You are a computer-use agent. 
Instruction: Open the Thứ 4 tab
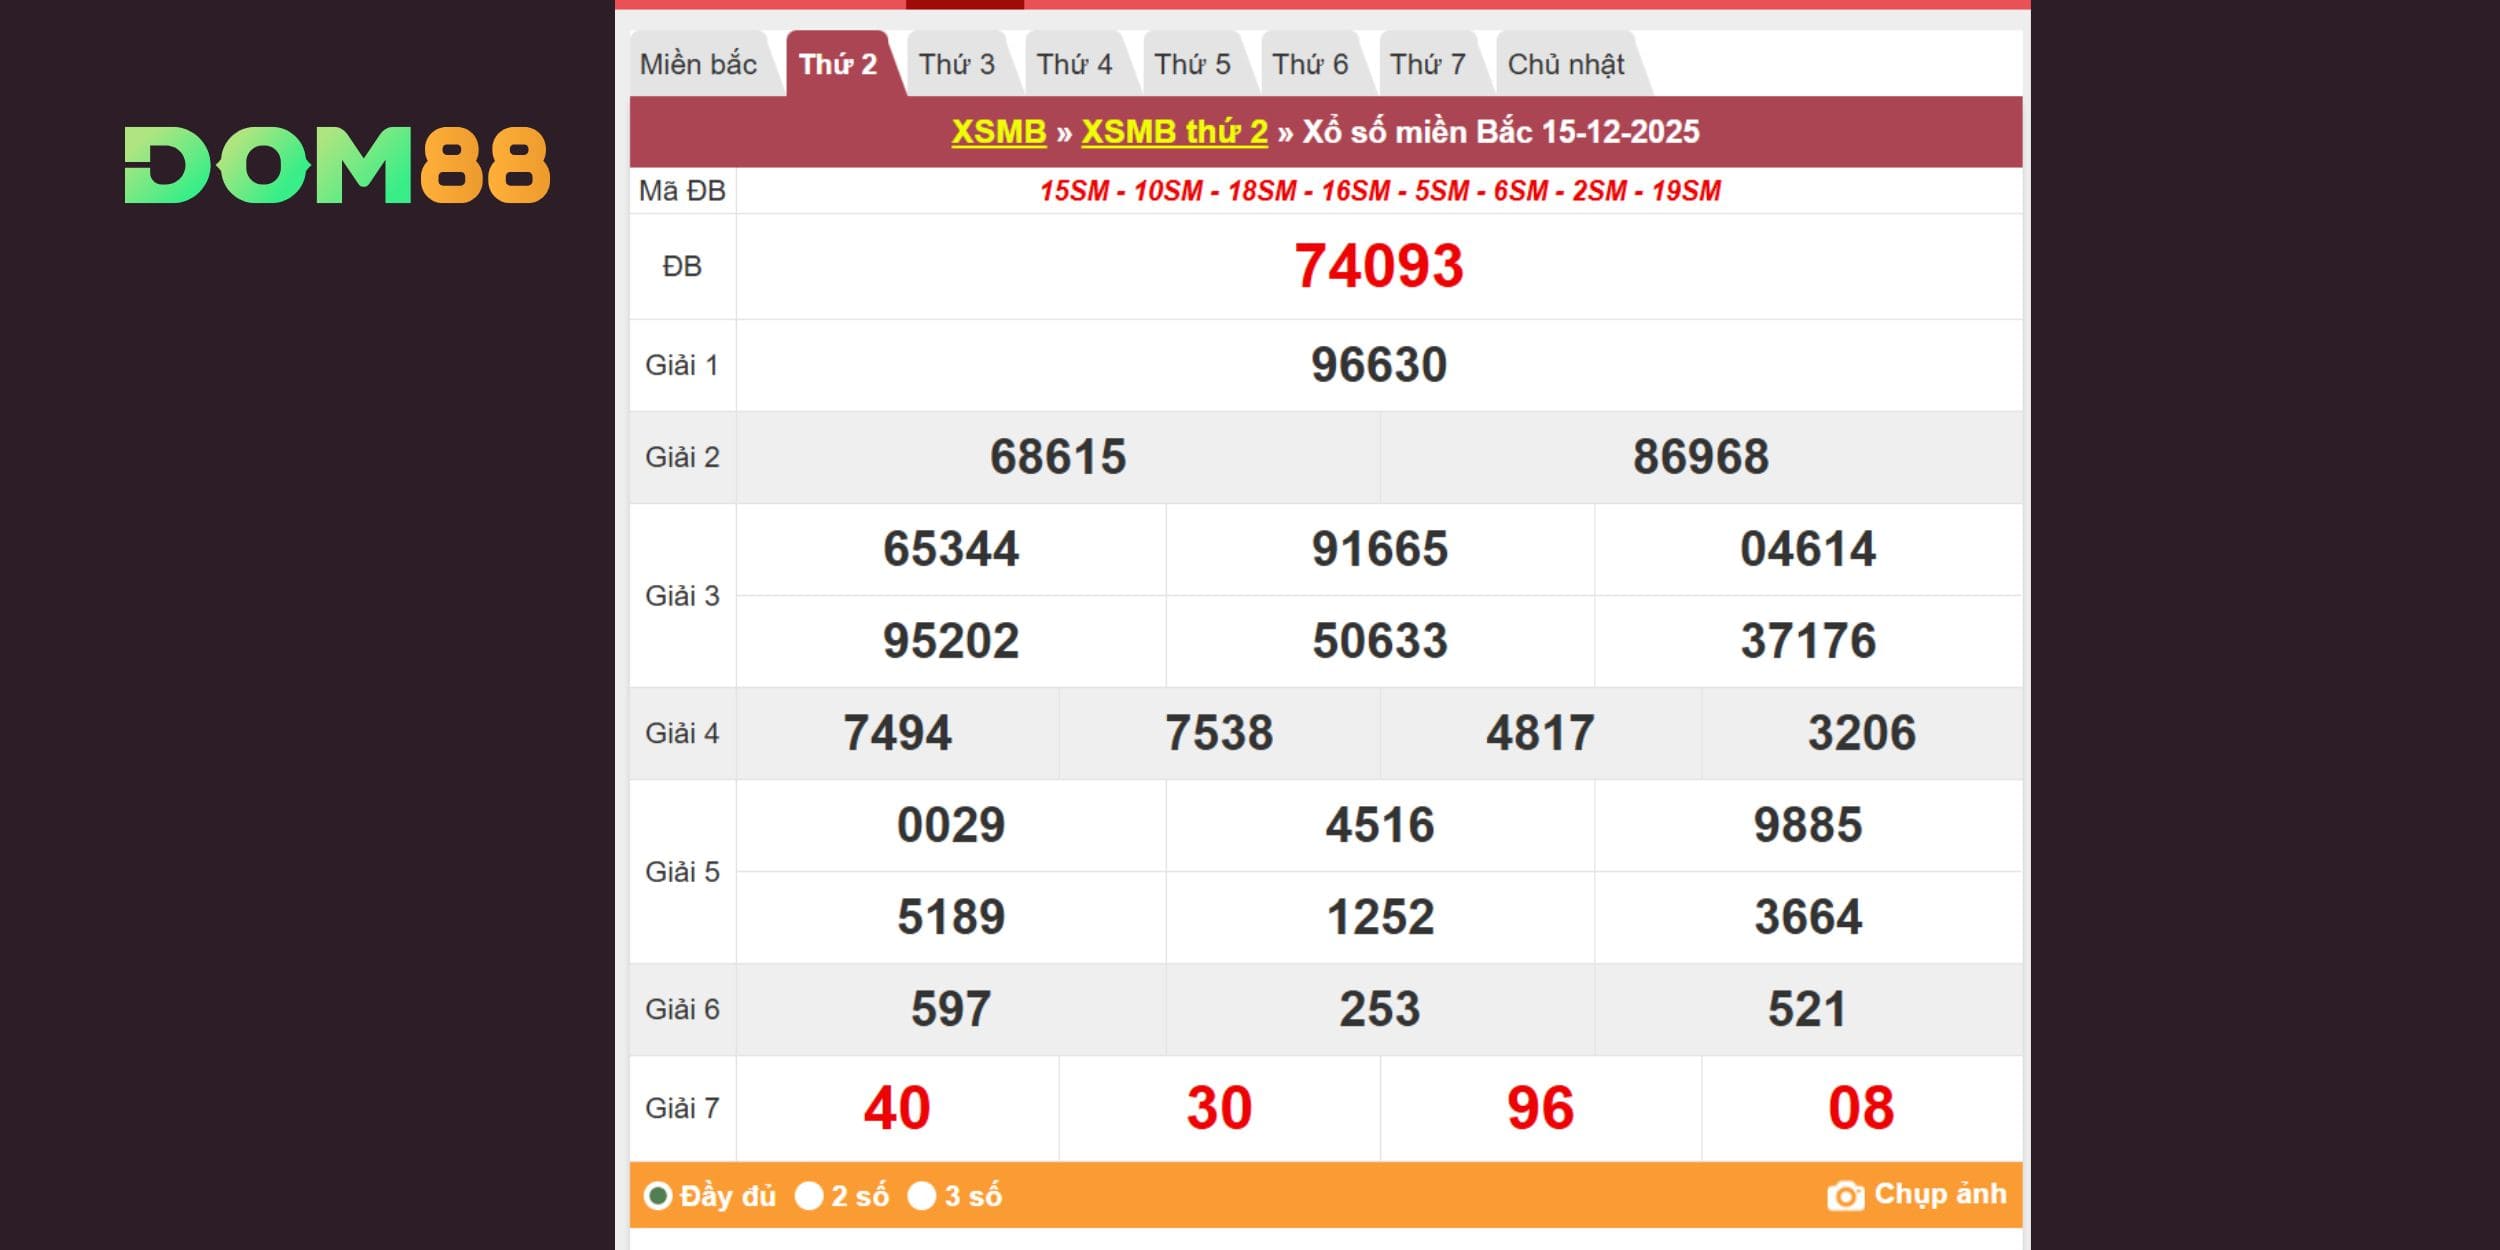(1074, 65)
